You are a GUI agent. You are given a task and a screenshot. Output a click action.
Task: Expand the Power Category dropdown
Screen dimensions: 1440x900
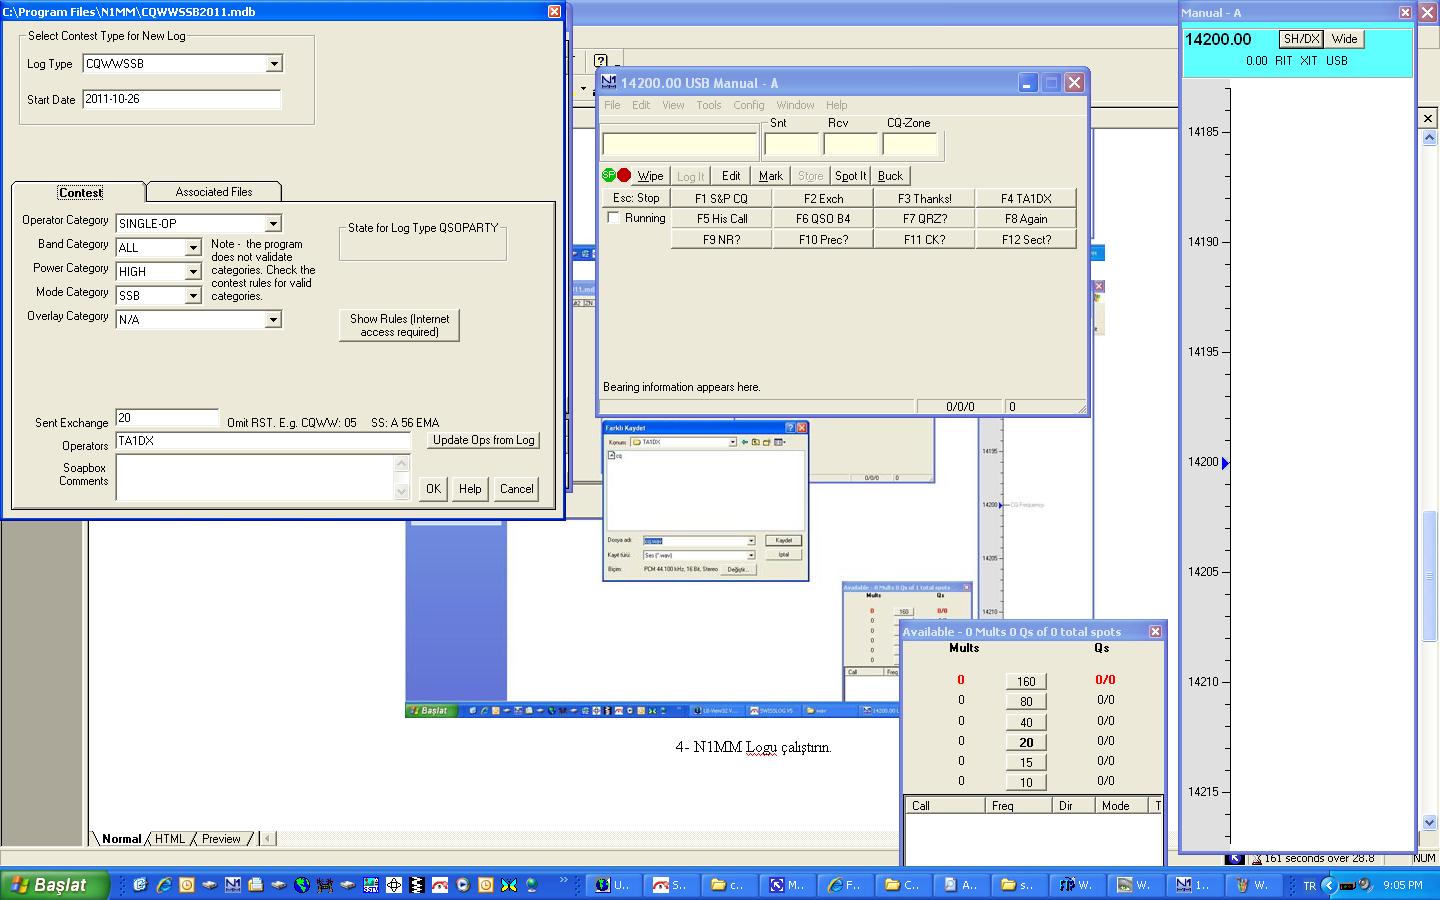click(x=193, y=272)
